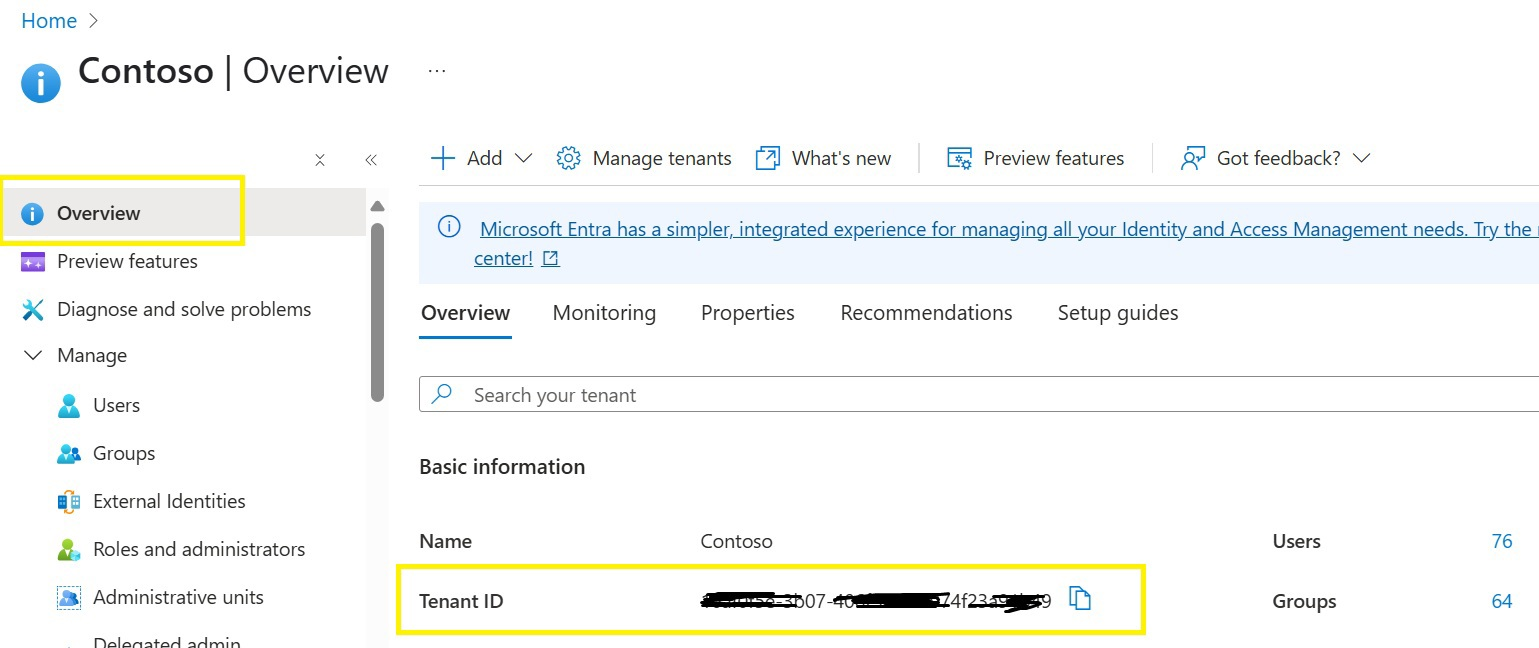Image resolution: width=1539 pixels, height=648 pixels.
Task: Click the Got feedback person icon
Action: [x=1192, y=158]
